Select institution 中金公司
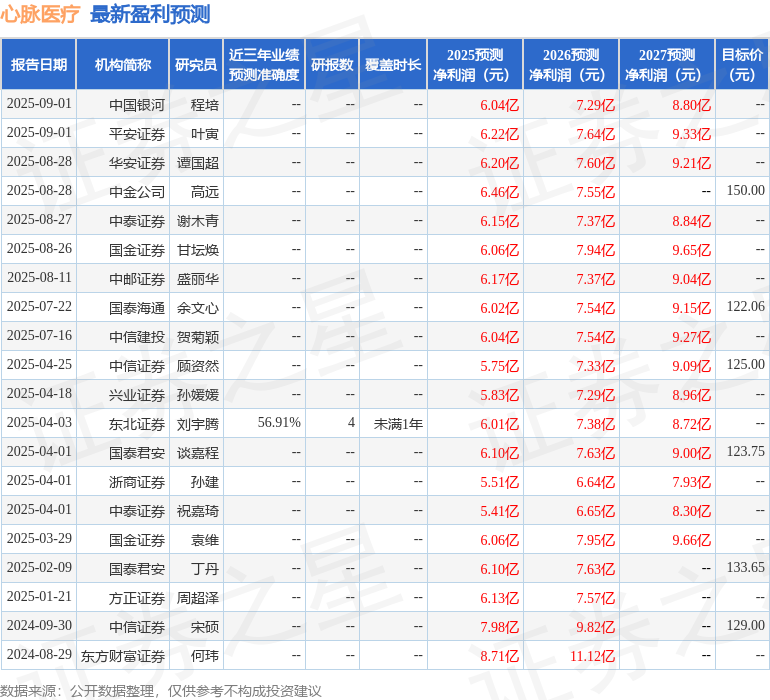The image size is (770, 700). 137,192
